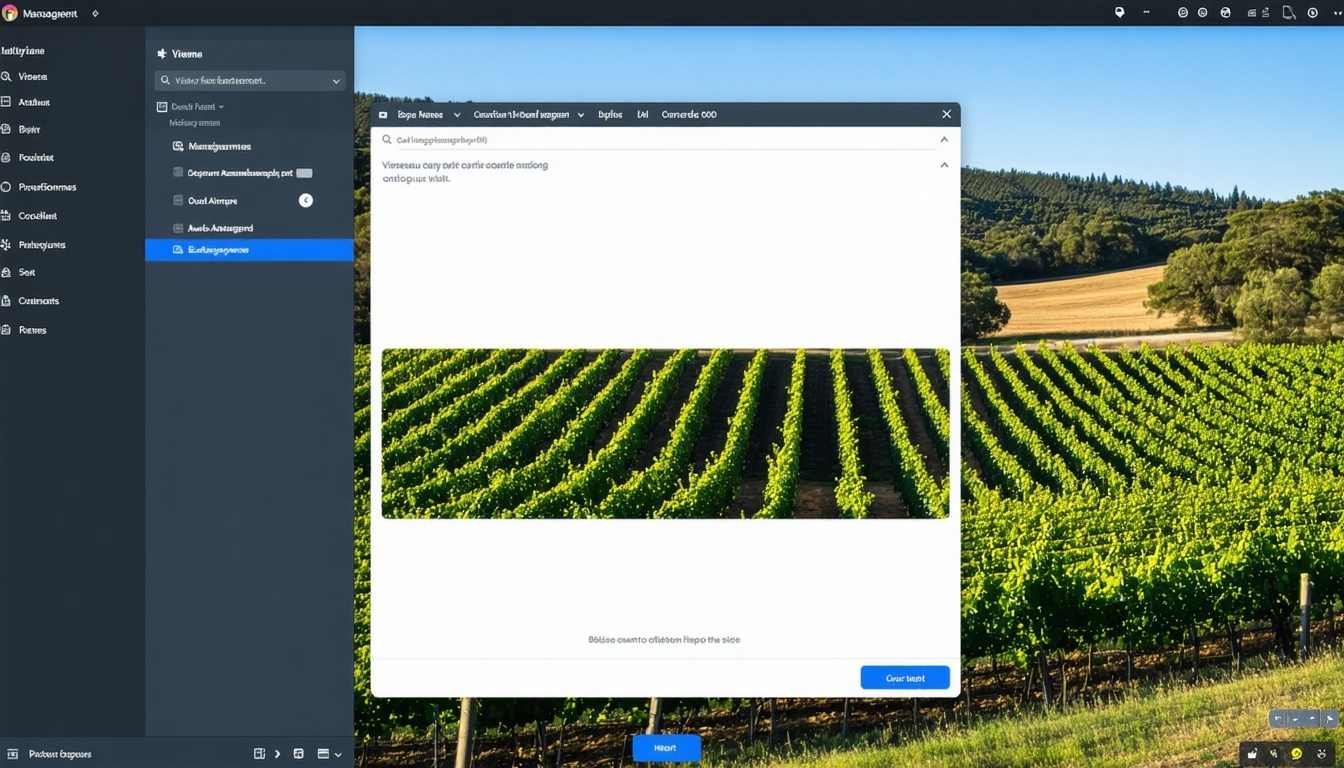Click the location pin icon in the top bar
The height and width of the screenshot is (768, 1344).
(1118, 13)
